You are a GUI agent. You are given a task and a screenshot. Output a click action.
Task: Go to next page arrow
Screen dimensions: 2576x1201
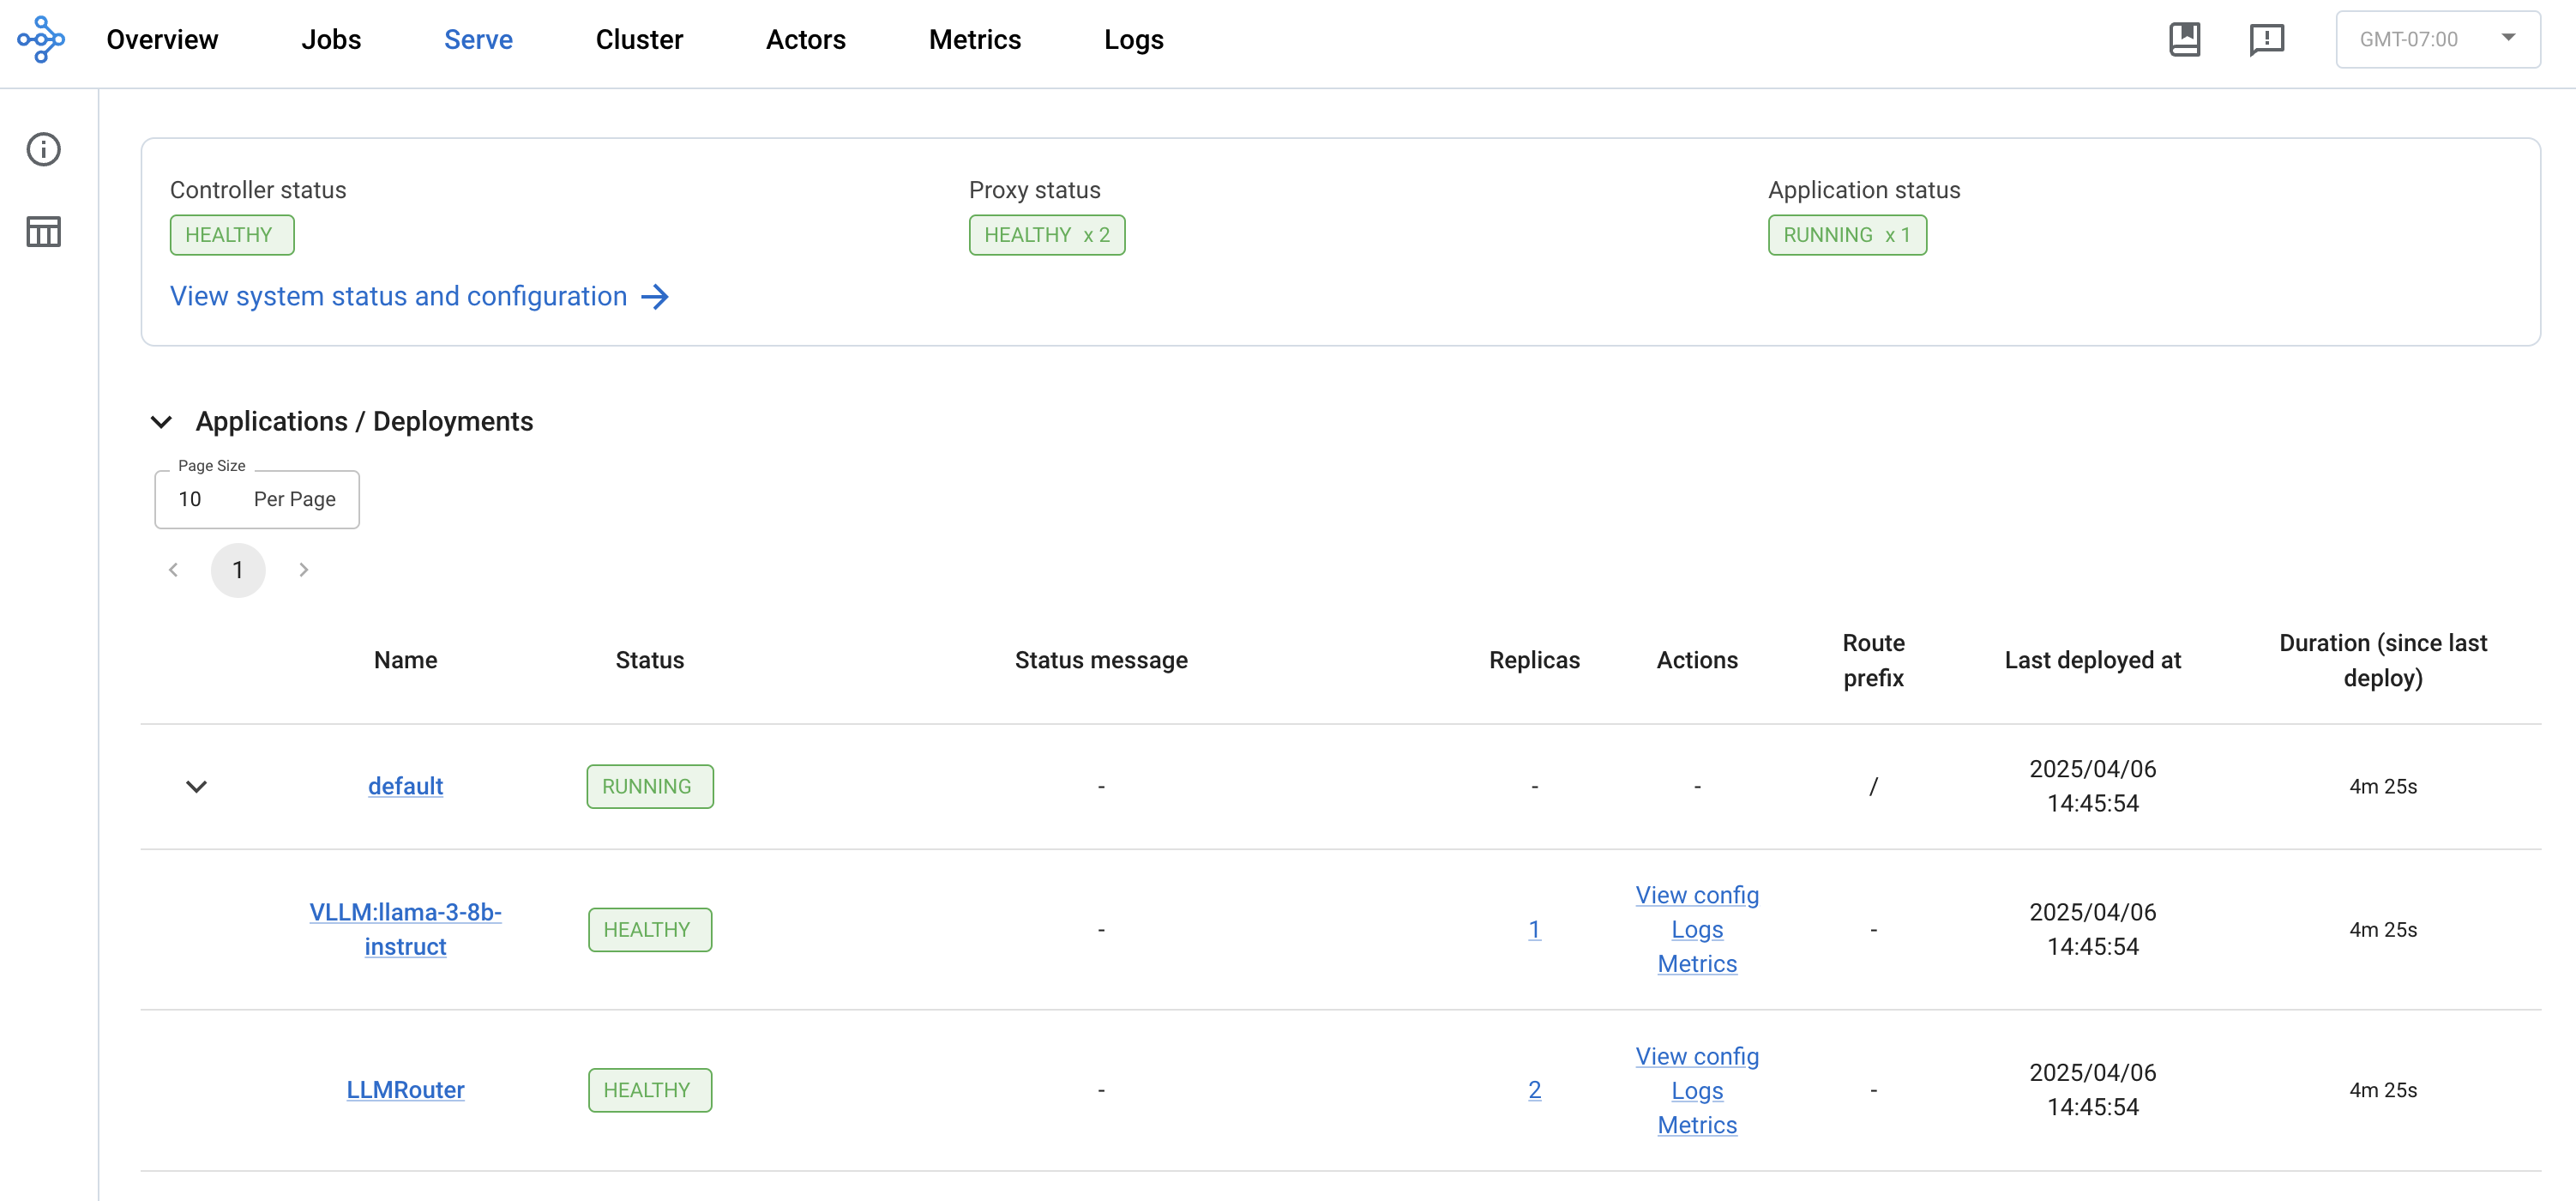303,570
